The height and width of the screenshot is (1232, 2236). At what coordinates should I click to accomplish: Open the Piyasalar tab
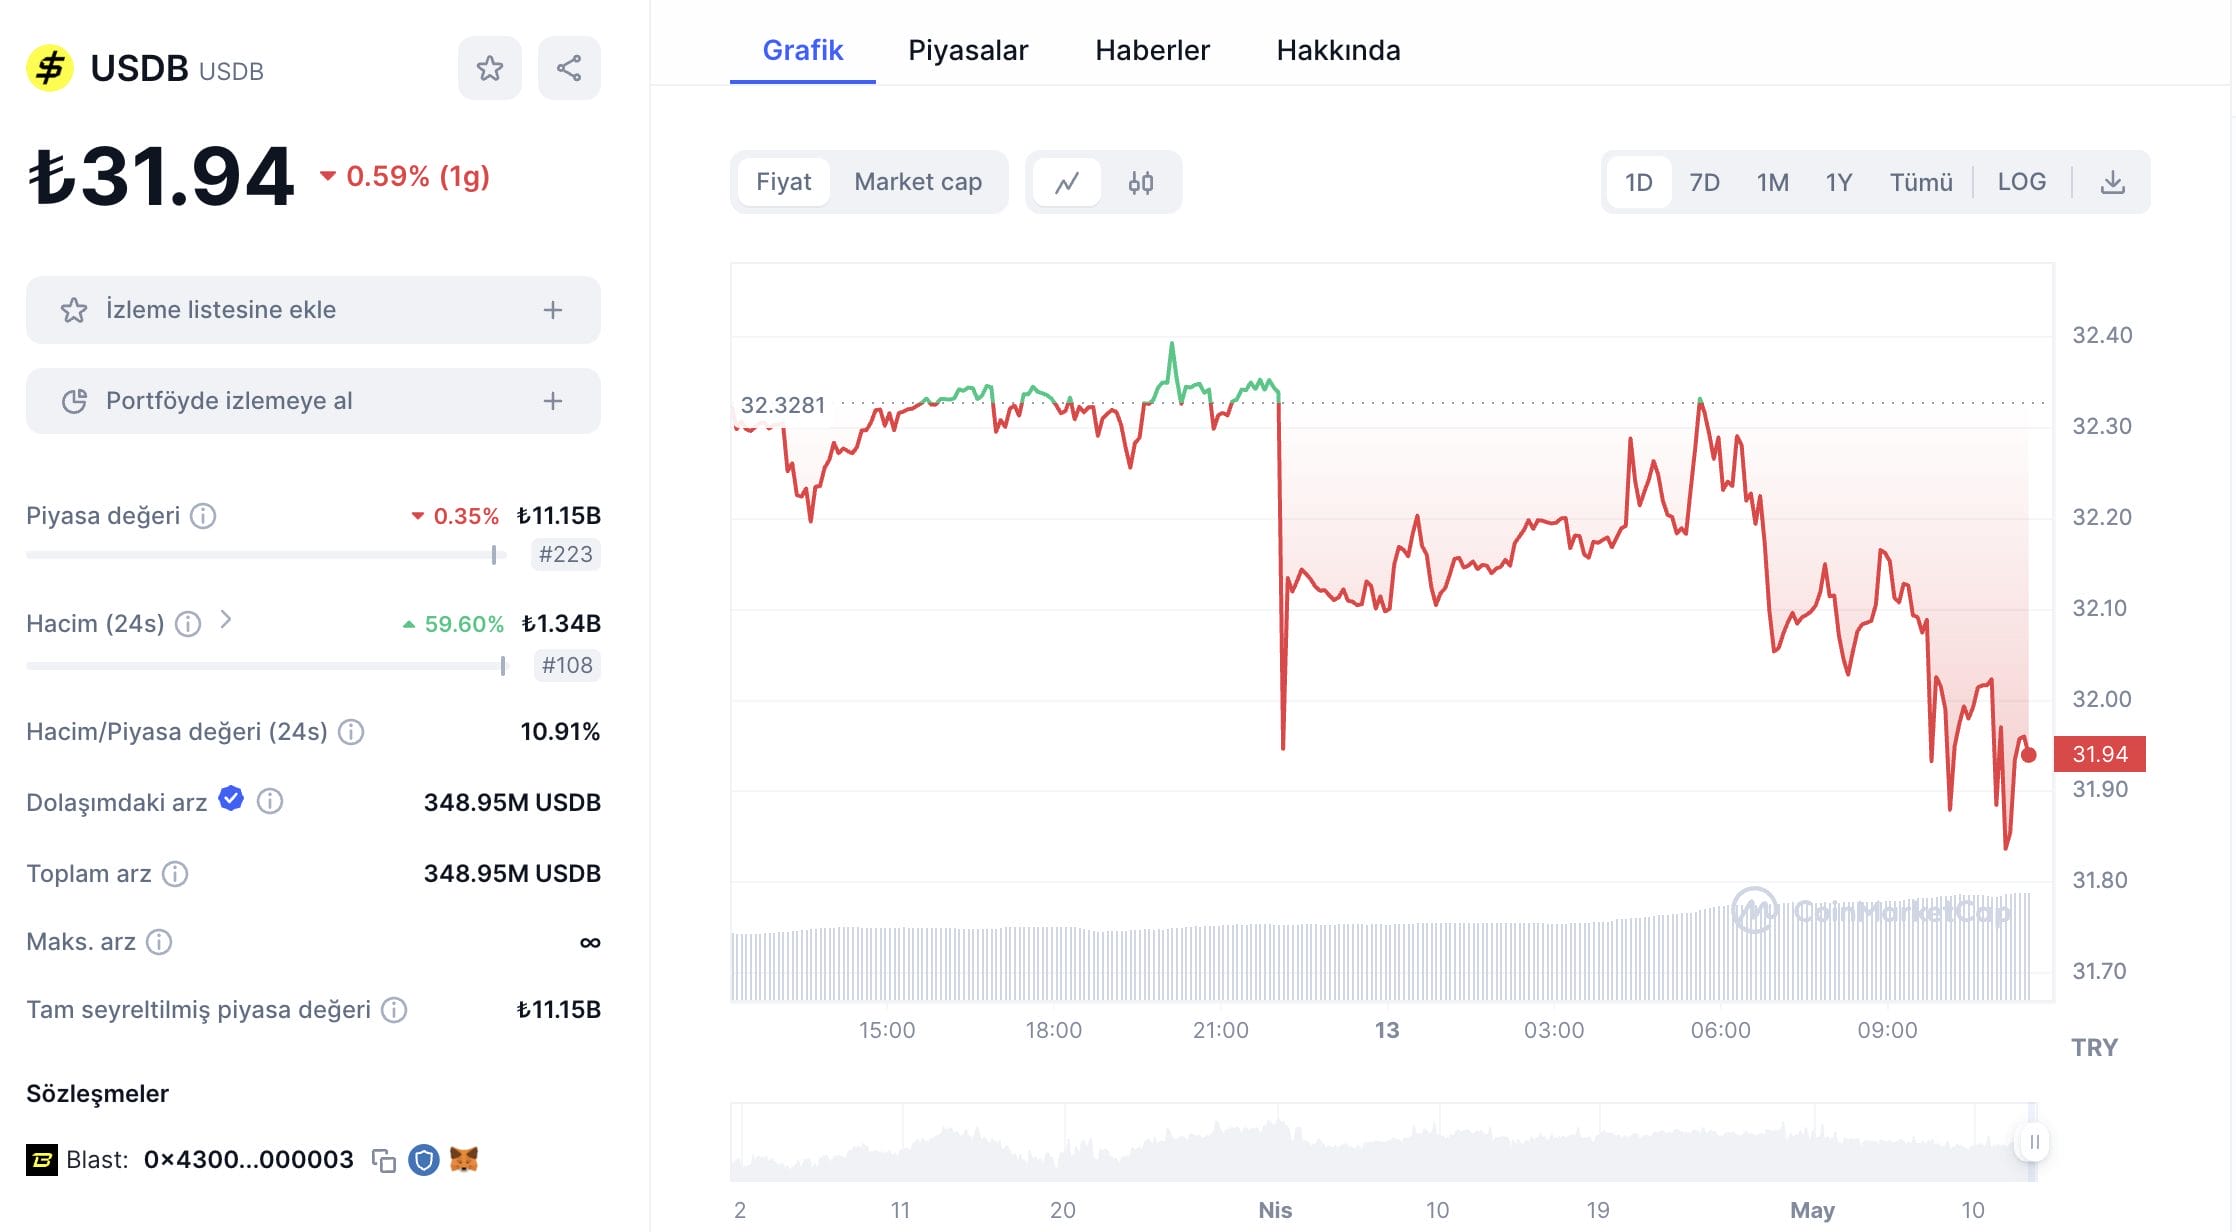point(967,50)
